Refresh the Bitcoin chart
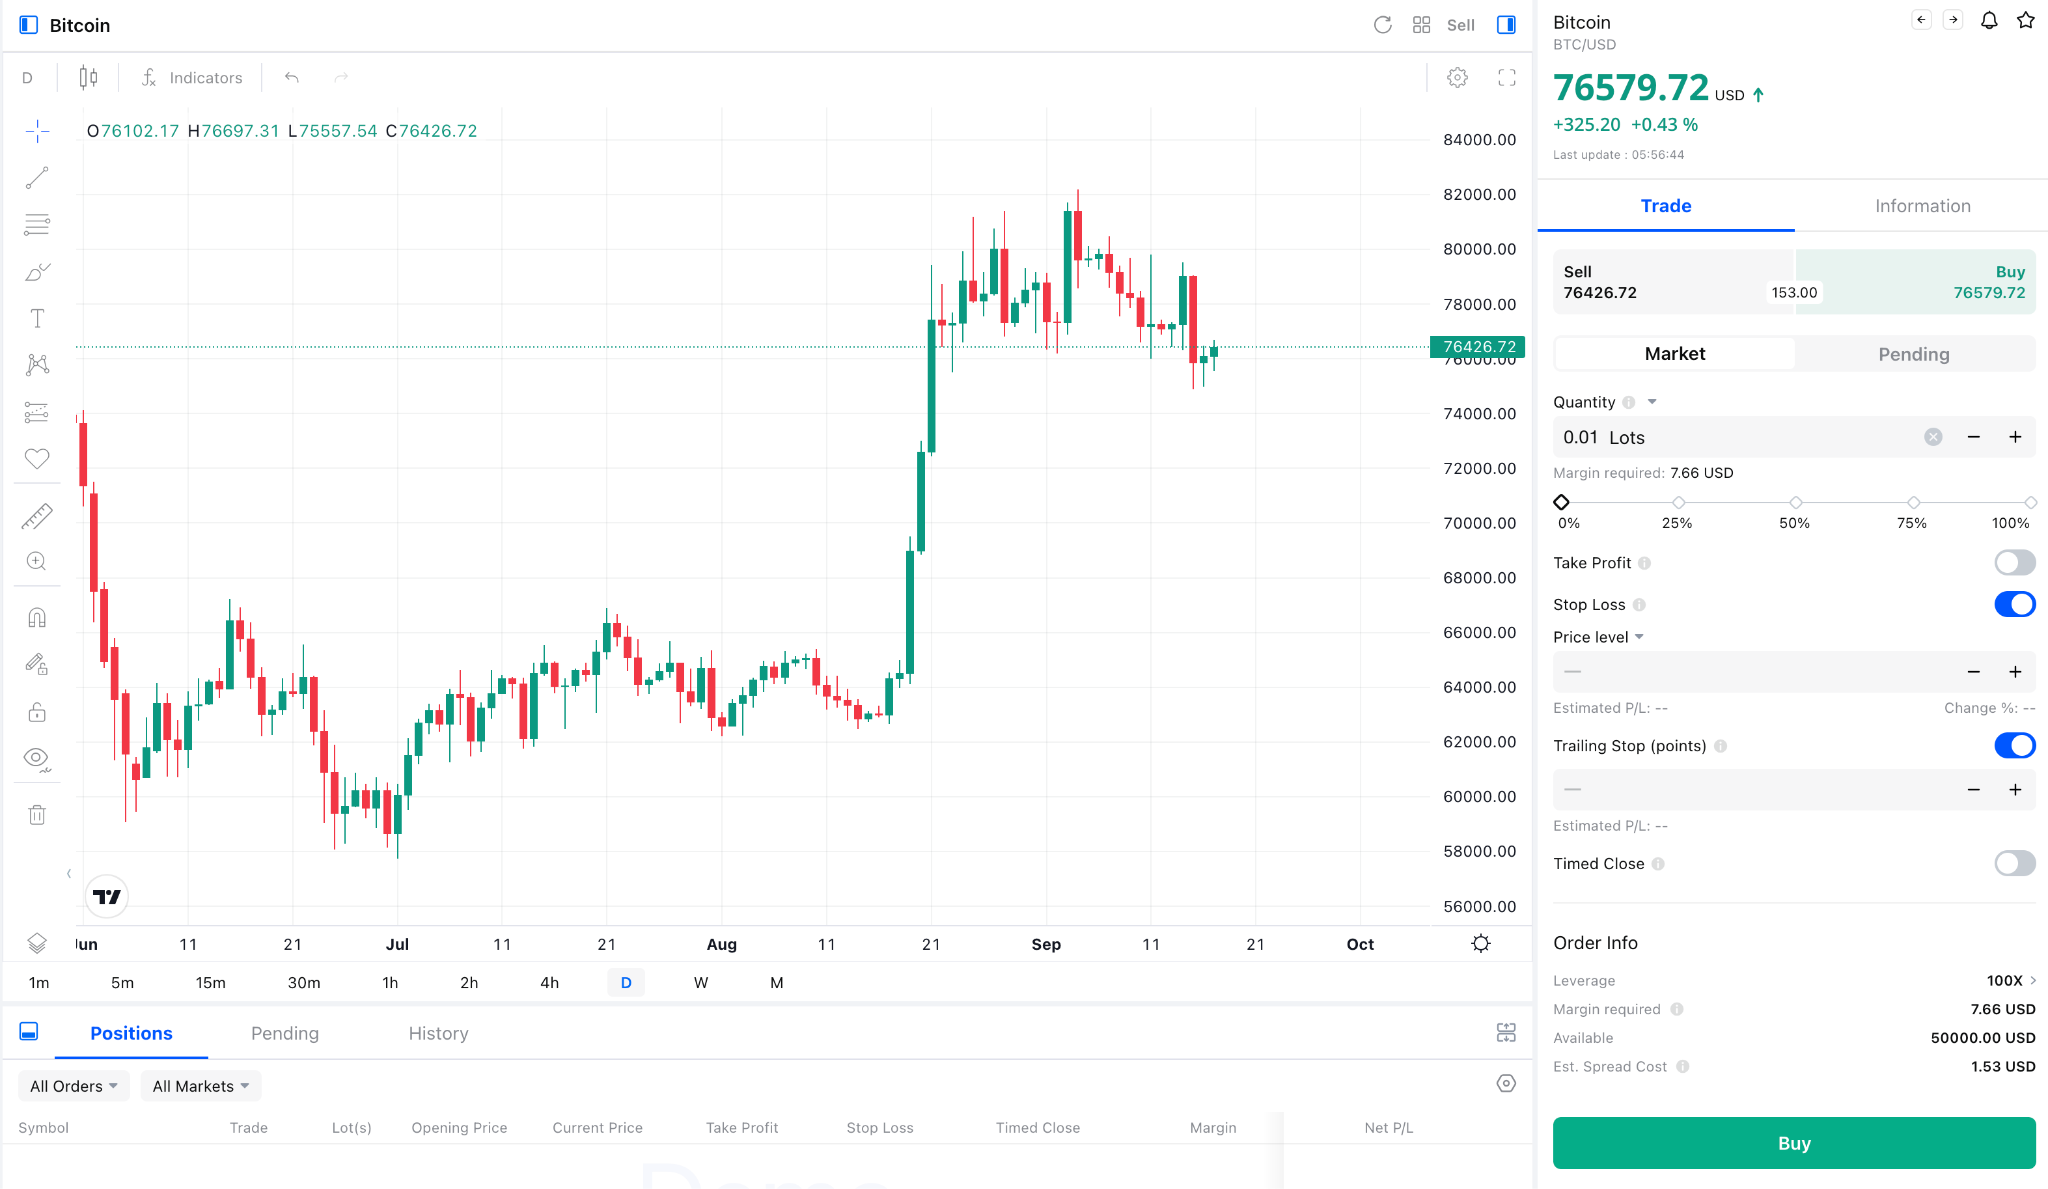The image size is (2048, 1189). pos(1383,25)
